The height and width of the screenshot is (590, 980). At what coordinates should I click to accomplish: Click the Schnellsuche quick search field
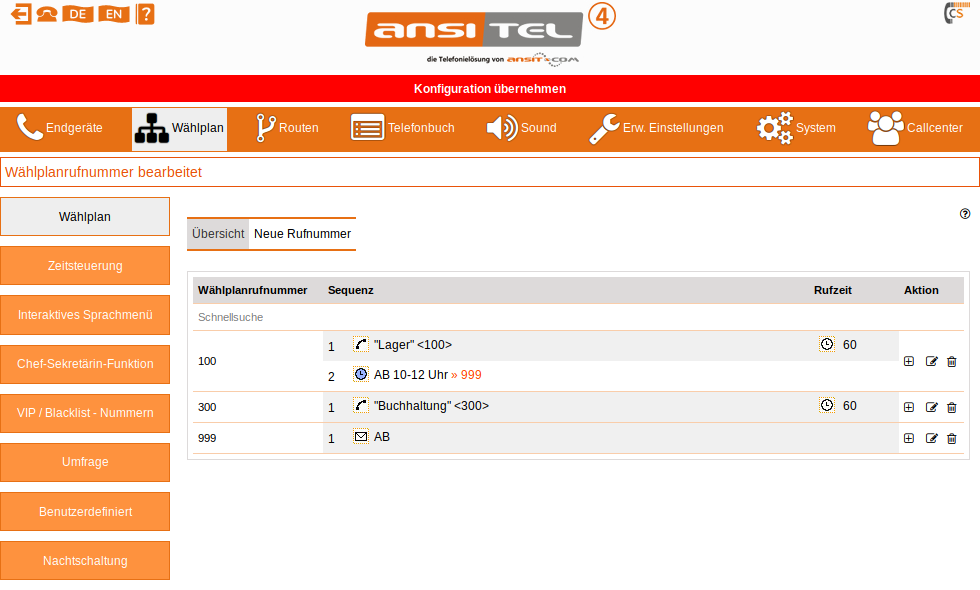point(231,317)
